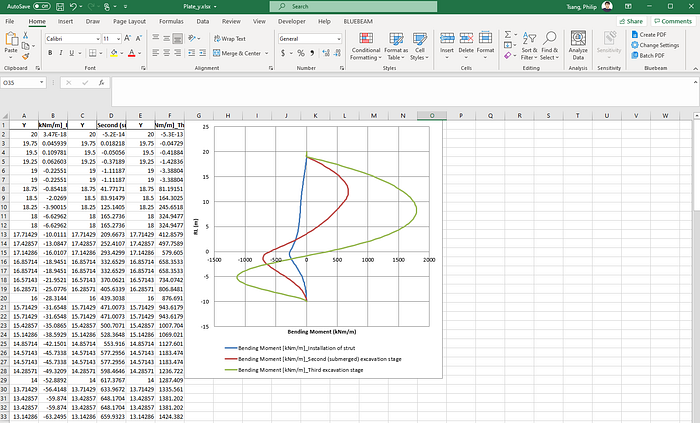This screenshot has height=423, width=700.
Task: Open the Find & Select tool
Action: point(550,46)
